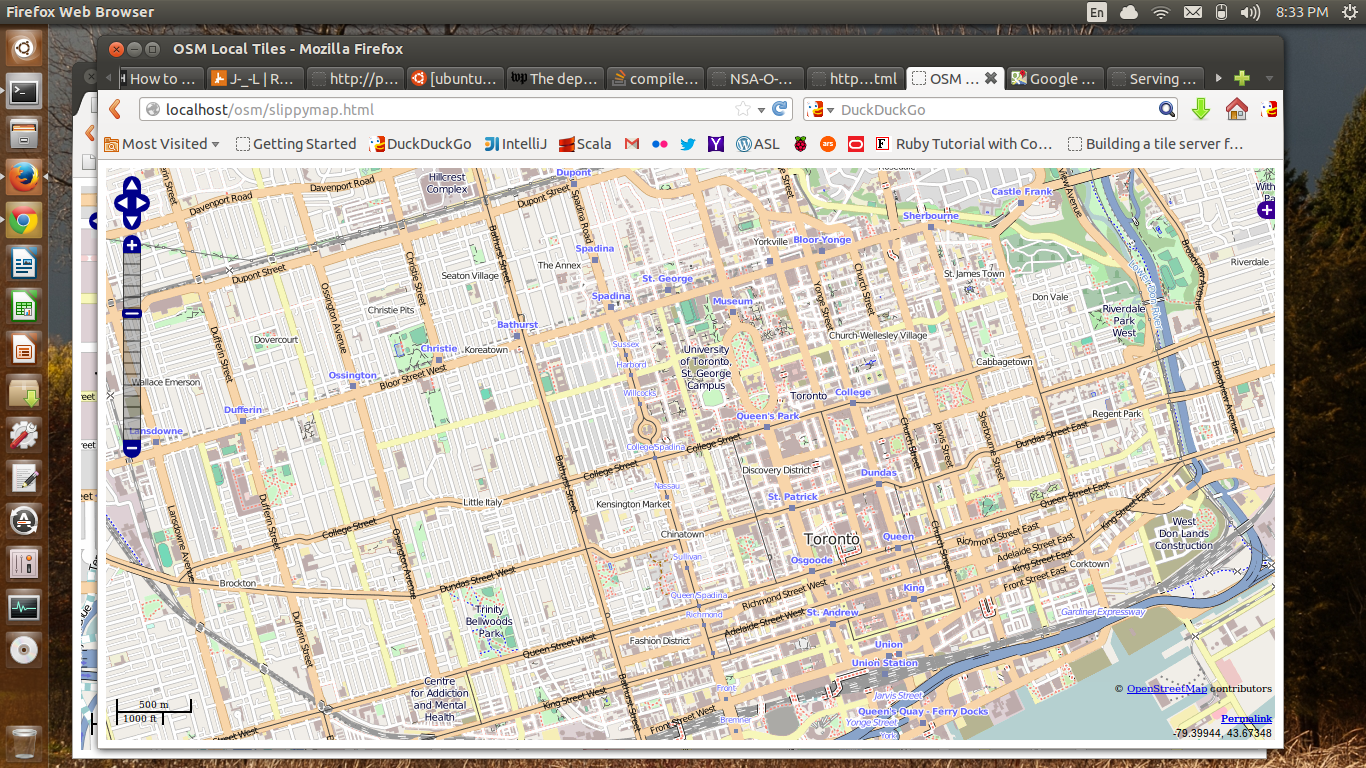Image resolution: width=1366 pixels, height=768 pixels.
Task: Zoom in with the map plus button
Action: pyautogui.click(x=132, y=245)
